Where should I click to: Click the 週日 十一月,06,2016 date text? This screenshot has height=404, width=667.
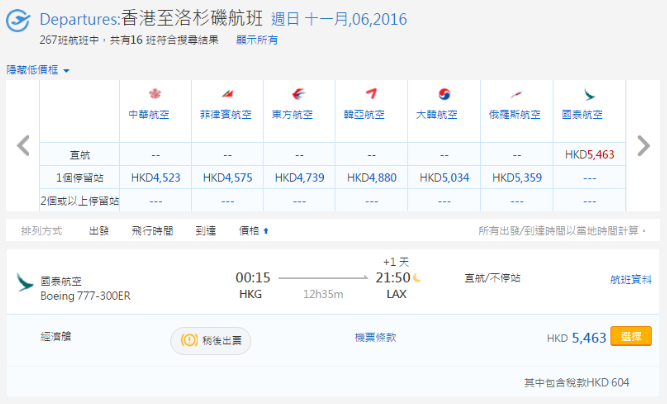point(339,20)
